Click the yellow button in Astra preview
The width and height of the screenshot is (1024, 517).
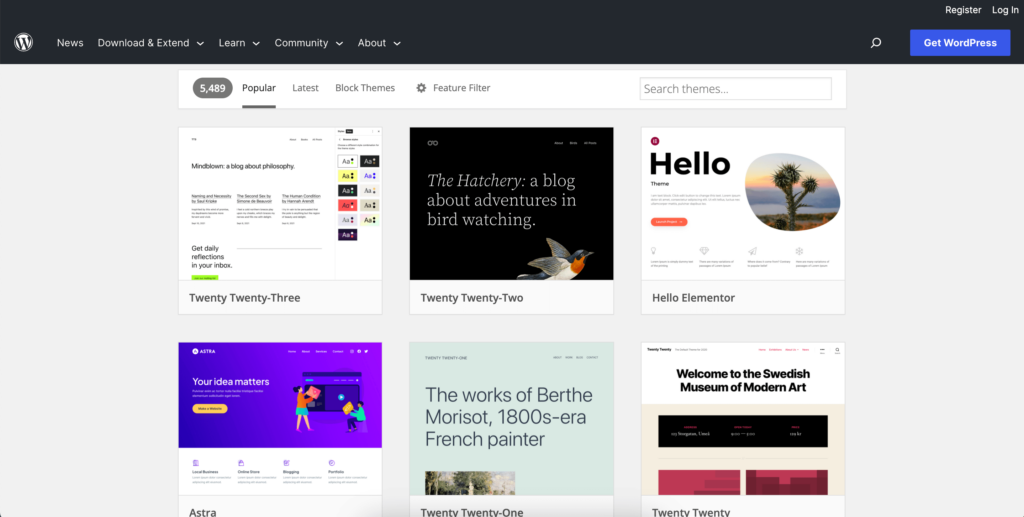(x=210, y=409)
